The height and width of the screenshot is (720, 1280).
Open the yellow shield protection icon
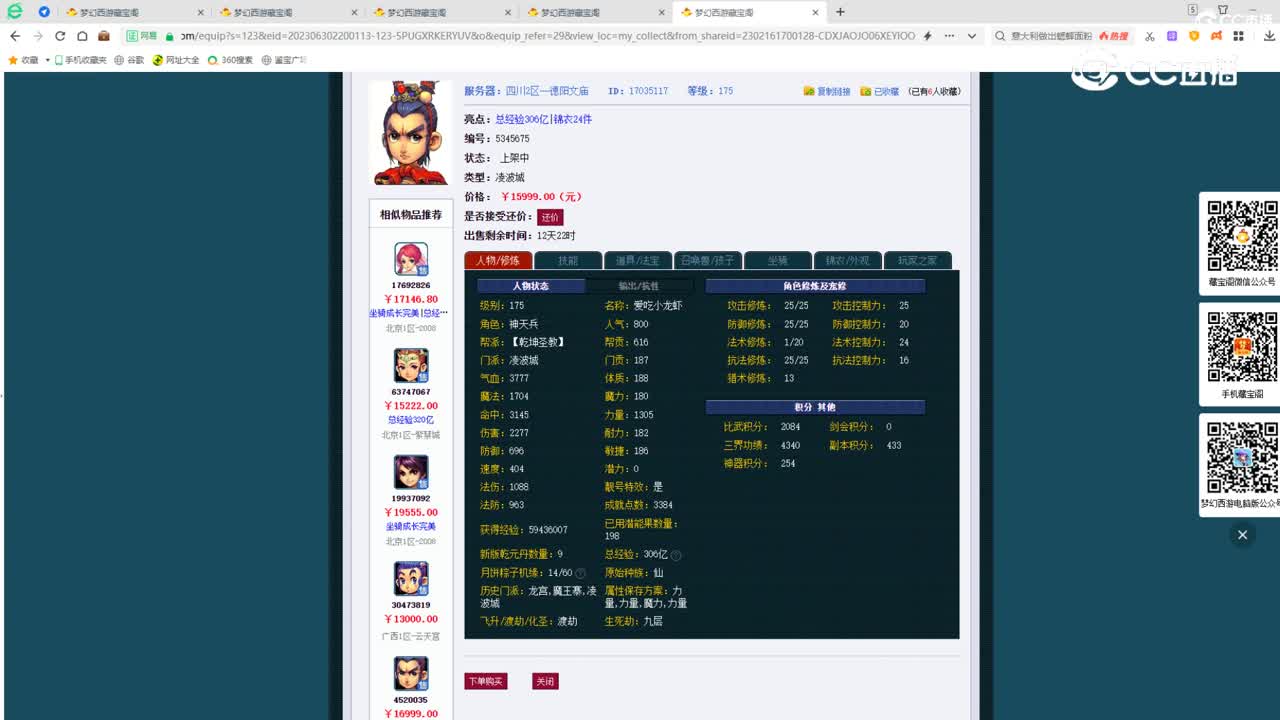coord(1194,35)
